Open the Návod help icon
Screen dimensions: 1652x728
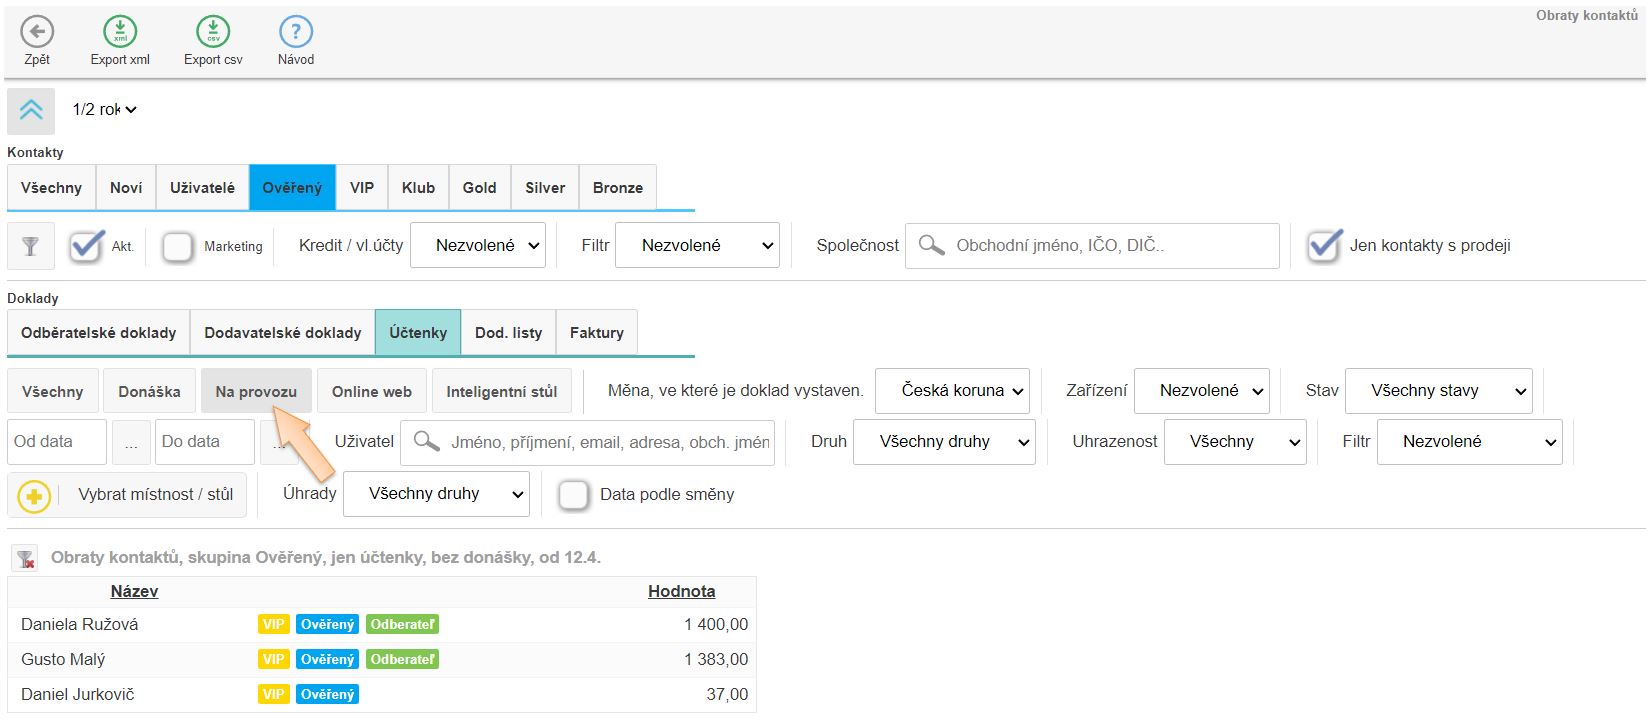296,32
